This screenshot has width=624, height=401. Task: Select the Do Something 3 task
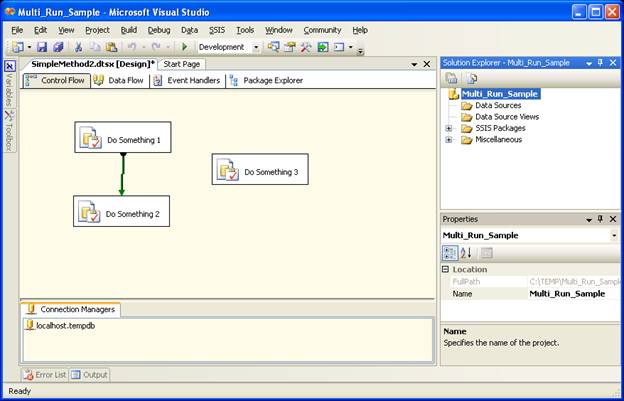pos(260,169)
